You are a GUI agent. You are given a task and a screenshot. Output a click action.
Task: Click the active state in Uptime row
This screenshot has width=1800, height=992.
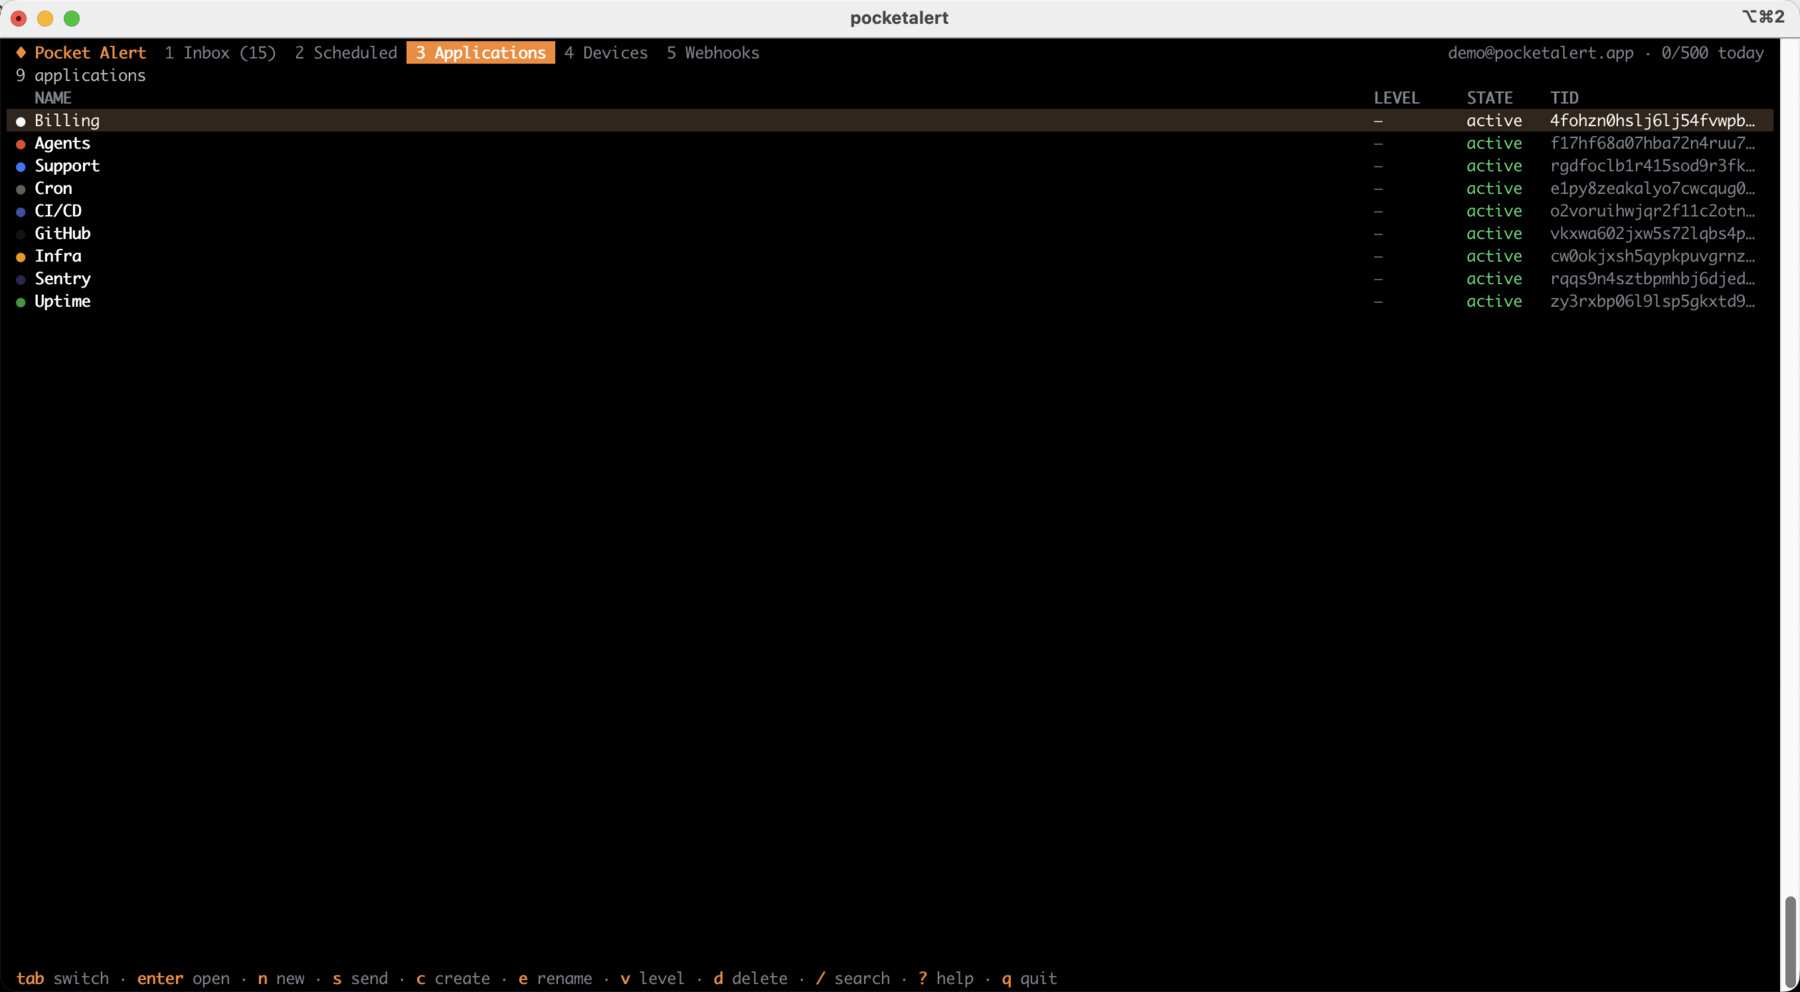pyautogui.click(x=1494, y=302)
